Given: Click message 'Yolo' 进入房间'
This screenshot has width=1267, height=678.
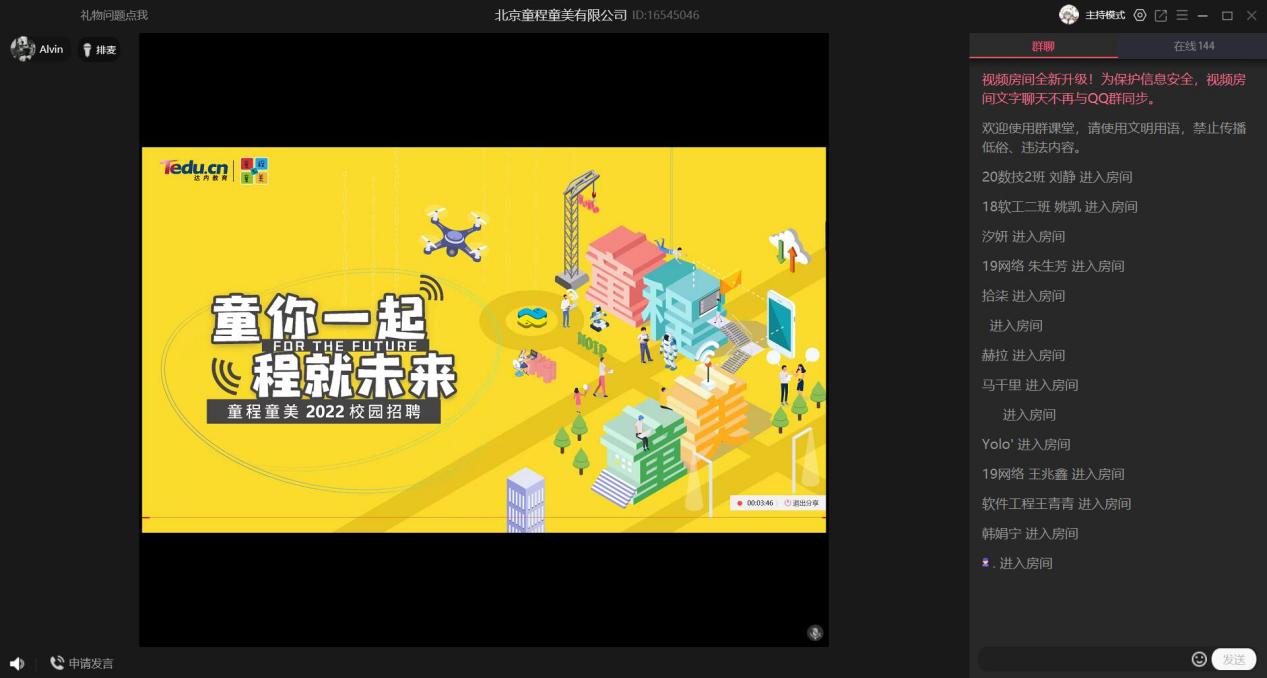Looking at the screenshot, I should tap(1026, 444).
